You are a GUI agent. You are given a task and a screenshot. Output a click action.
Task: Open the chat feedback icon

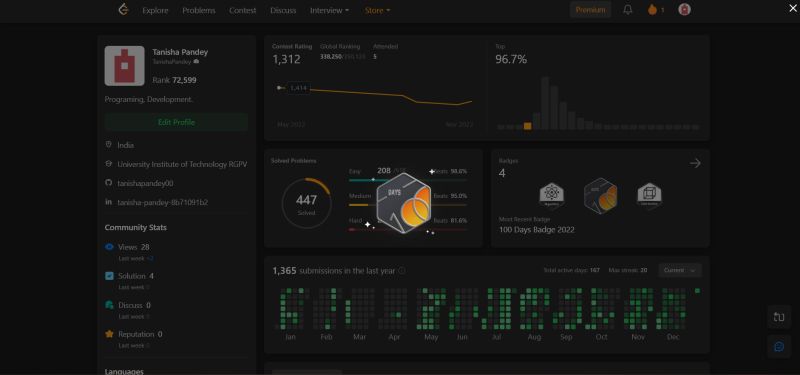click(x=779, y=346)
